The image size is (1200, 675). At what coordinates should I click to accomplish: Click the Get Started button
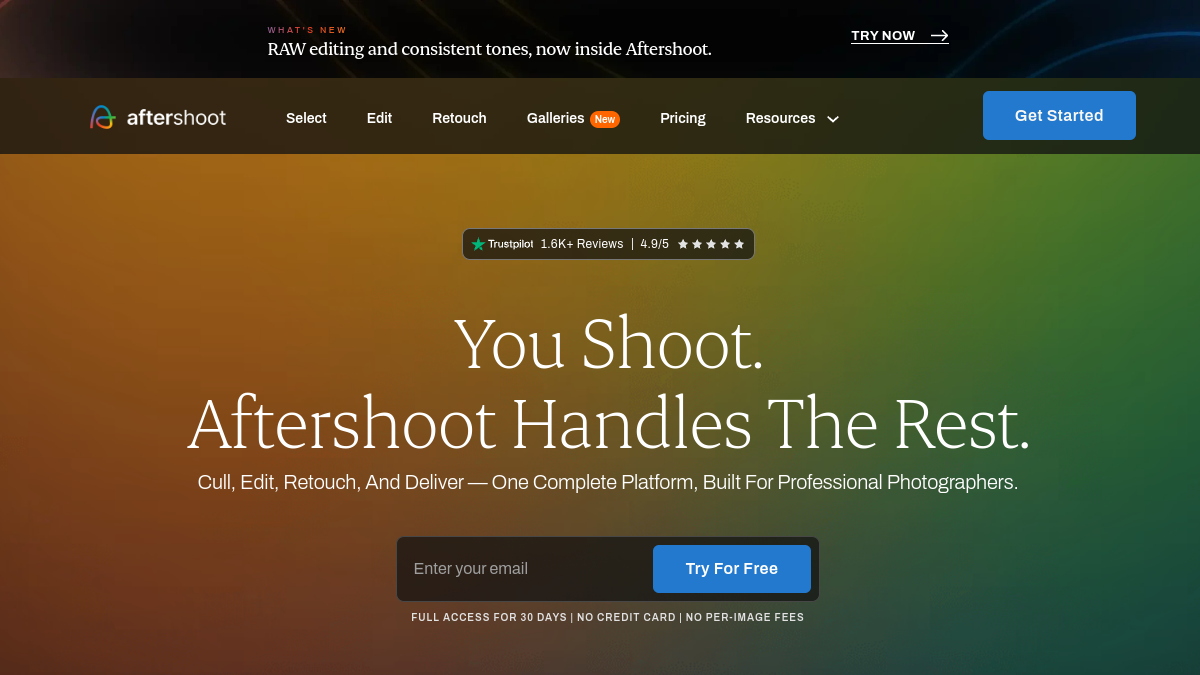click(1059, 115)
